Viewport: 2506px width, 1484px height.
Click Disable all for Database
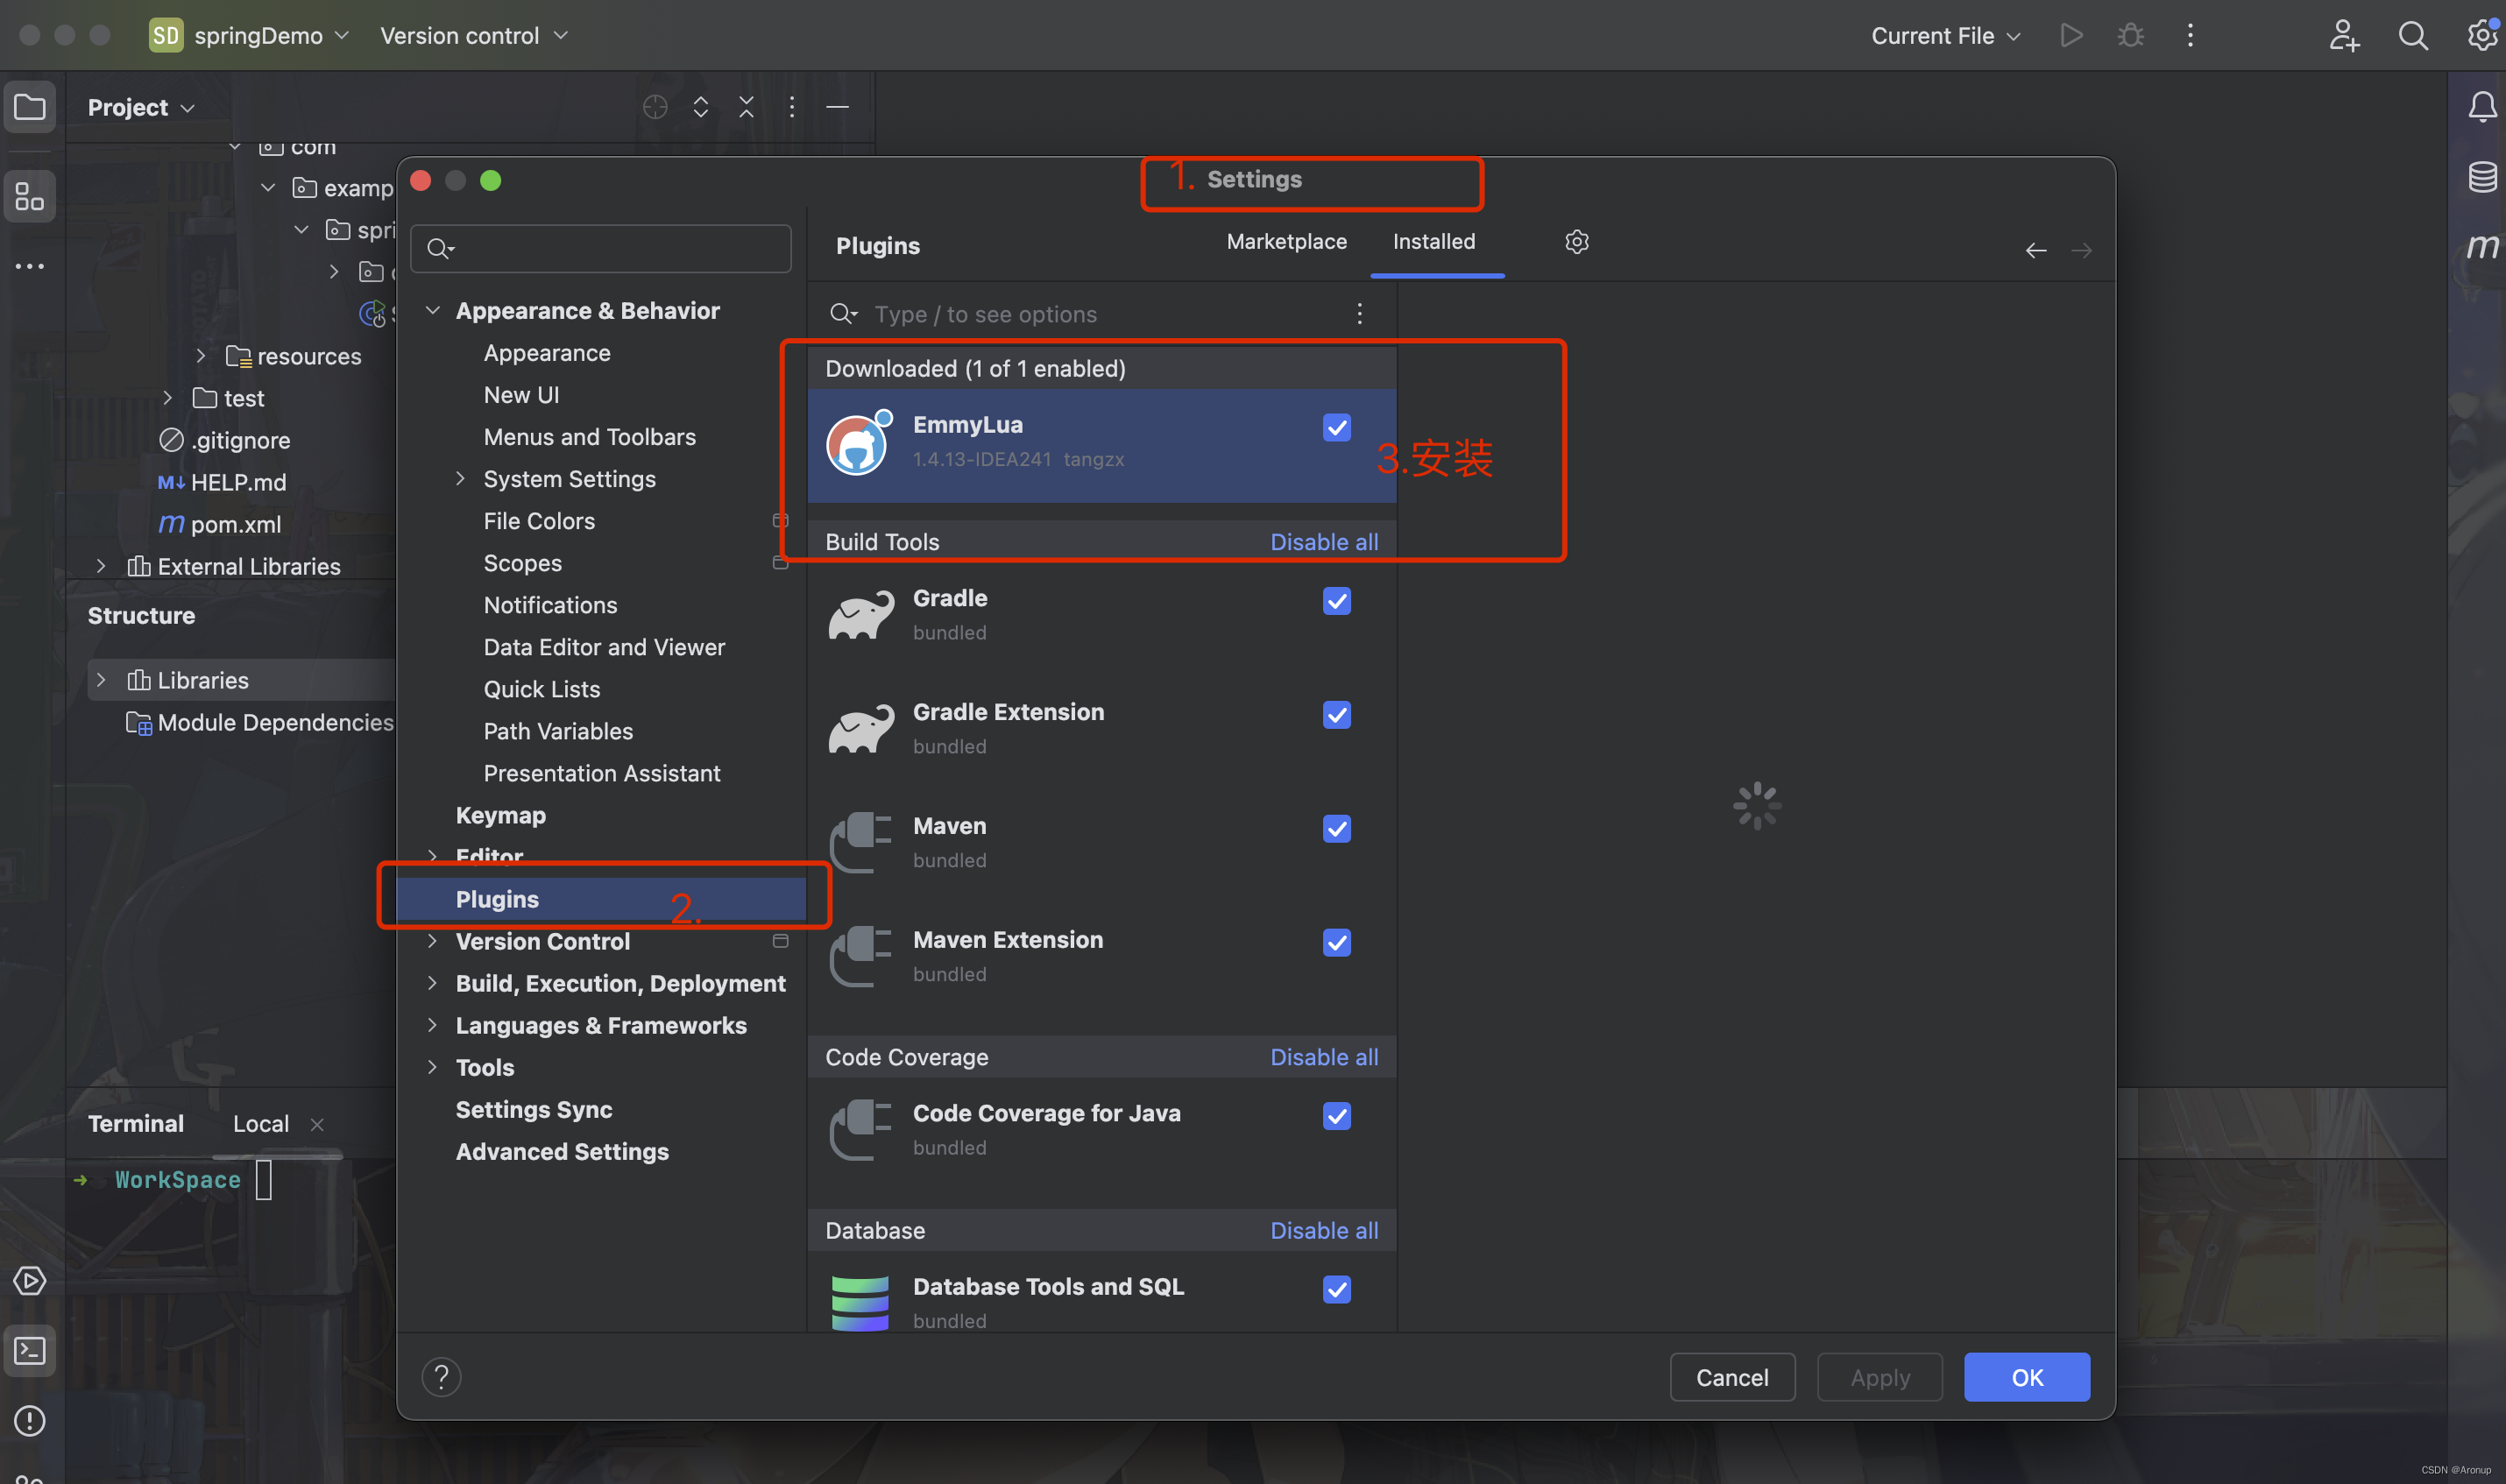1324,1231
